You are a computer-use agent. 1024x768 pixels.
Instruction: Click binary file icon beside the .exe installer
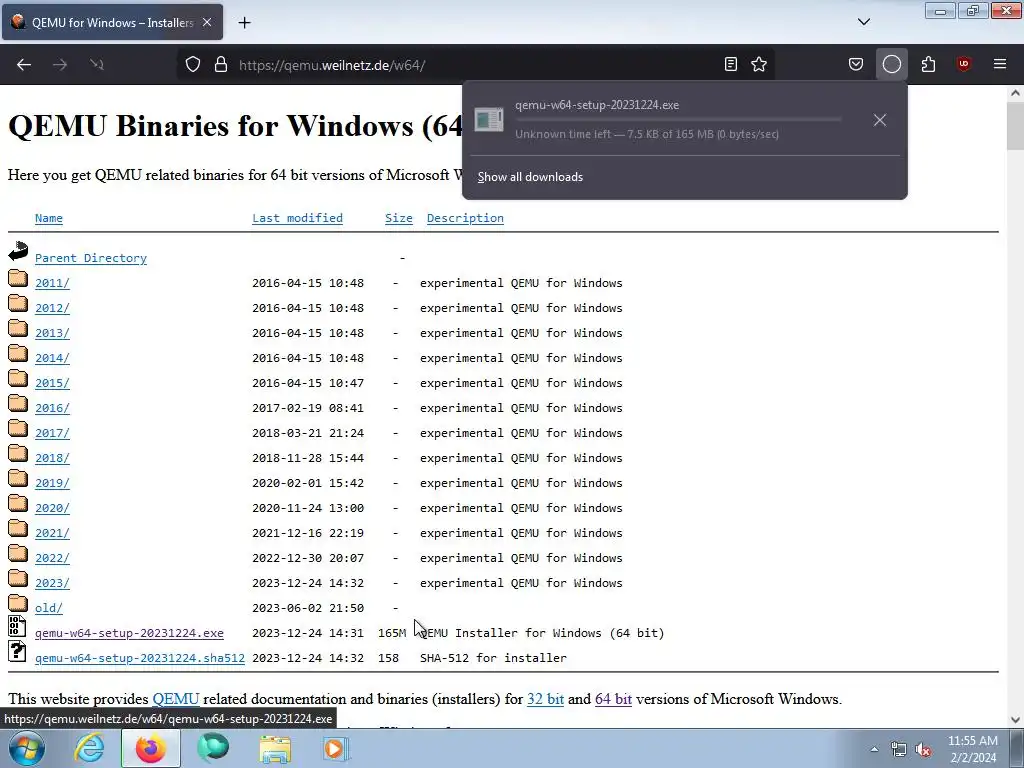(17, 626)
